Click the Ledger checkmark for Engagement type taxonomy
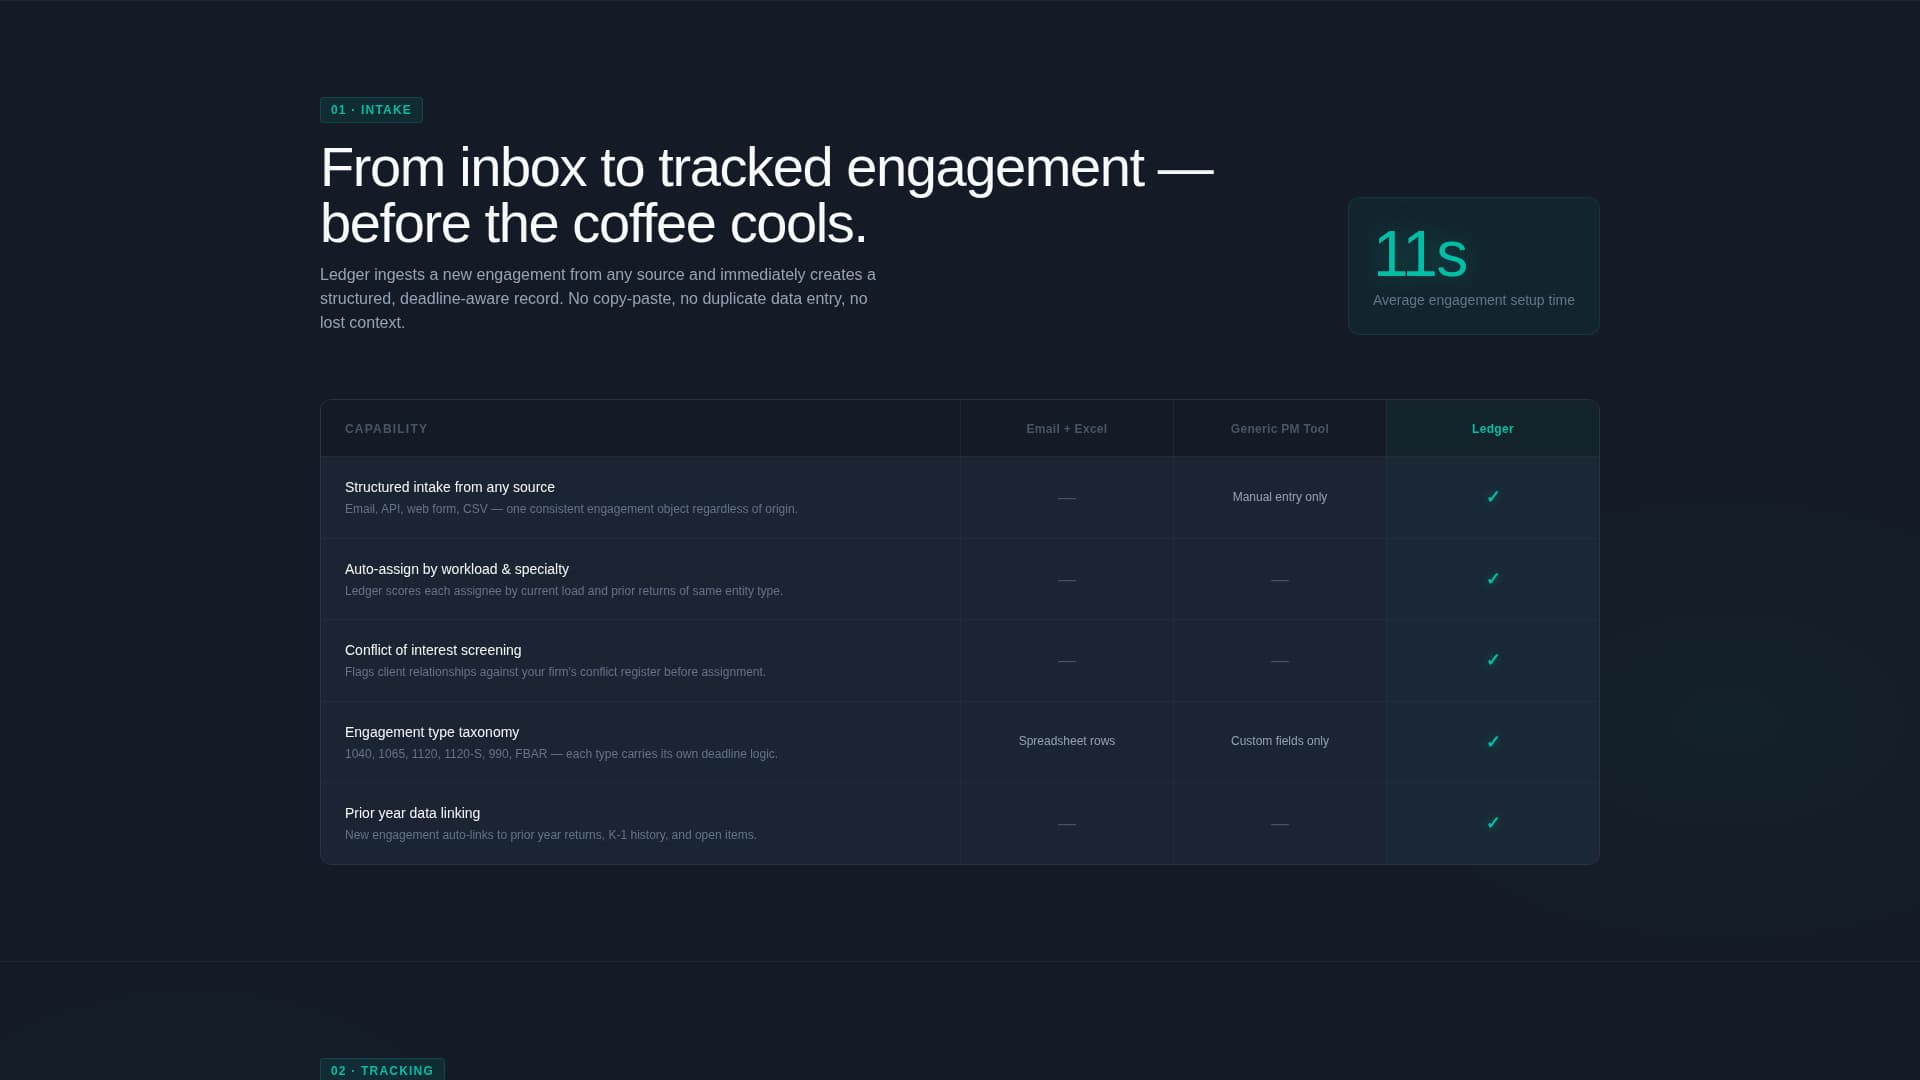 tap(1492, 742)
